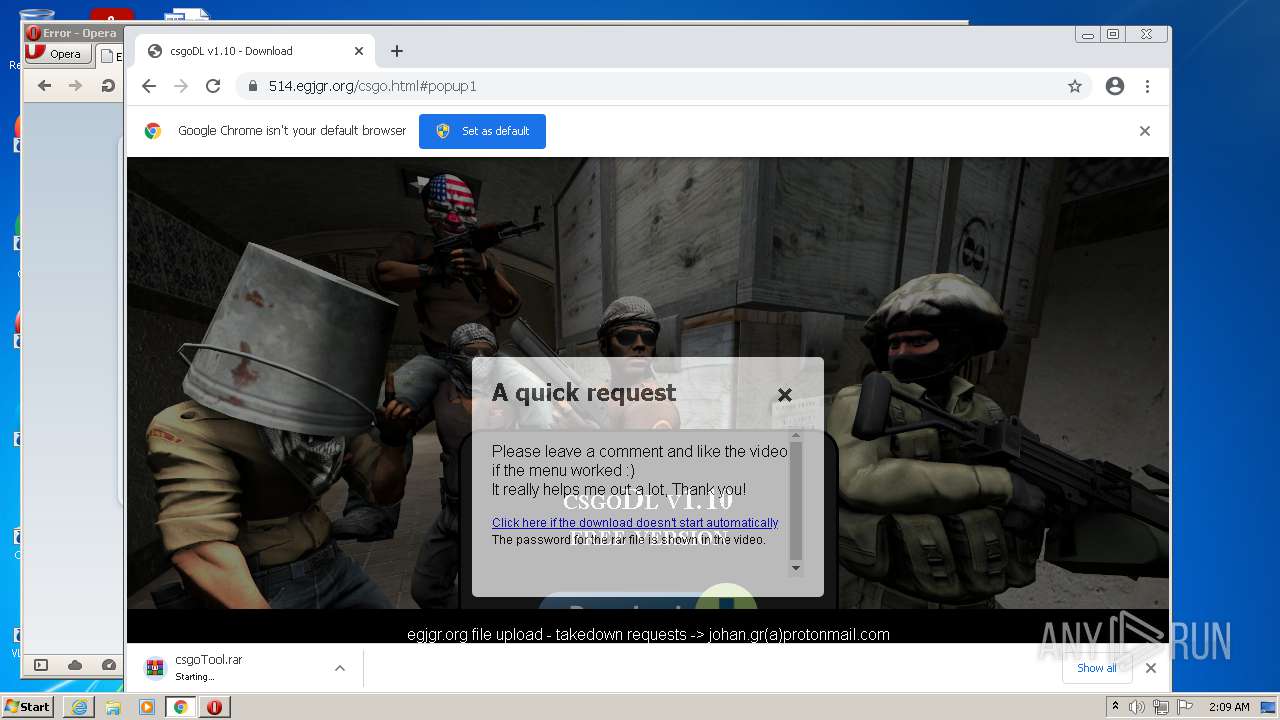This screenshot has height=720, width=1280.
Task: Click Chrome's forward navigation arrow
Action: point(181,86)
